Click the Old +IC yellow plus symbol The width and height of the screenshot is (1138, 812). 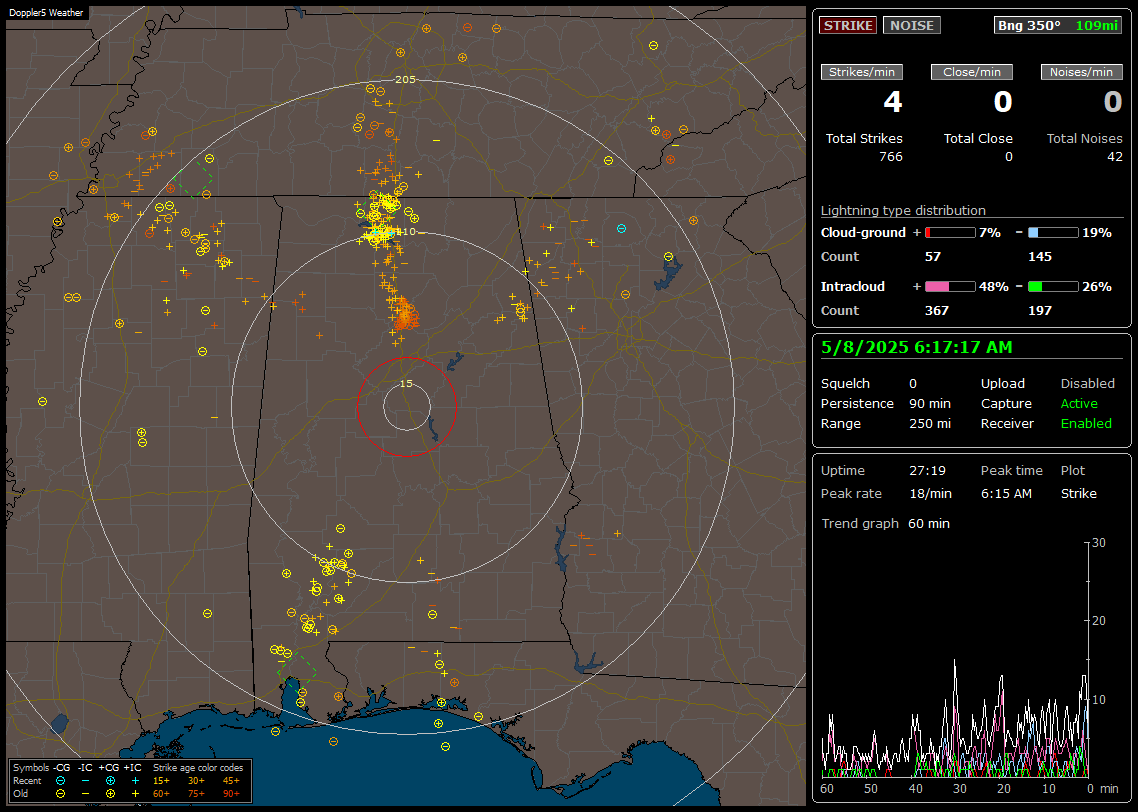tap(135, 794)
